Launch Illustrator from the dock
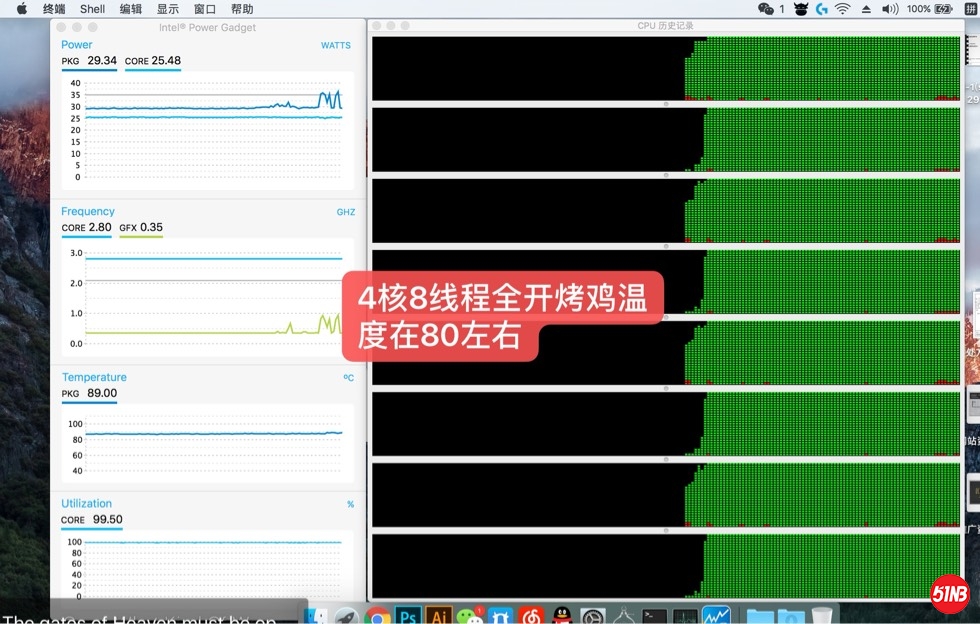The height and width of the screenshot is (624, 980). pyautogui.click(x=438, y=616)
